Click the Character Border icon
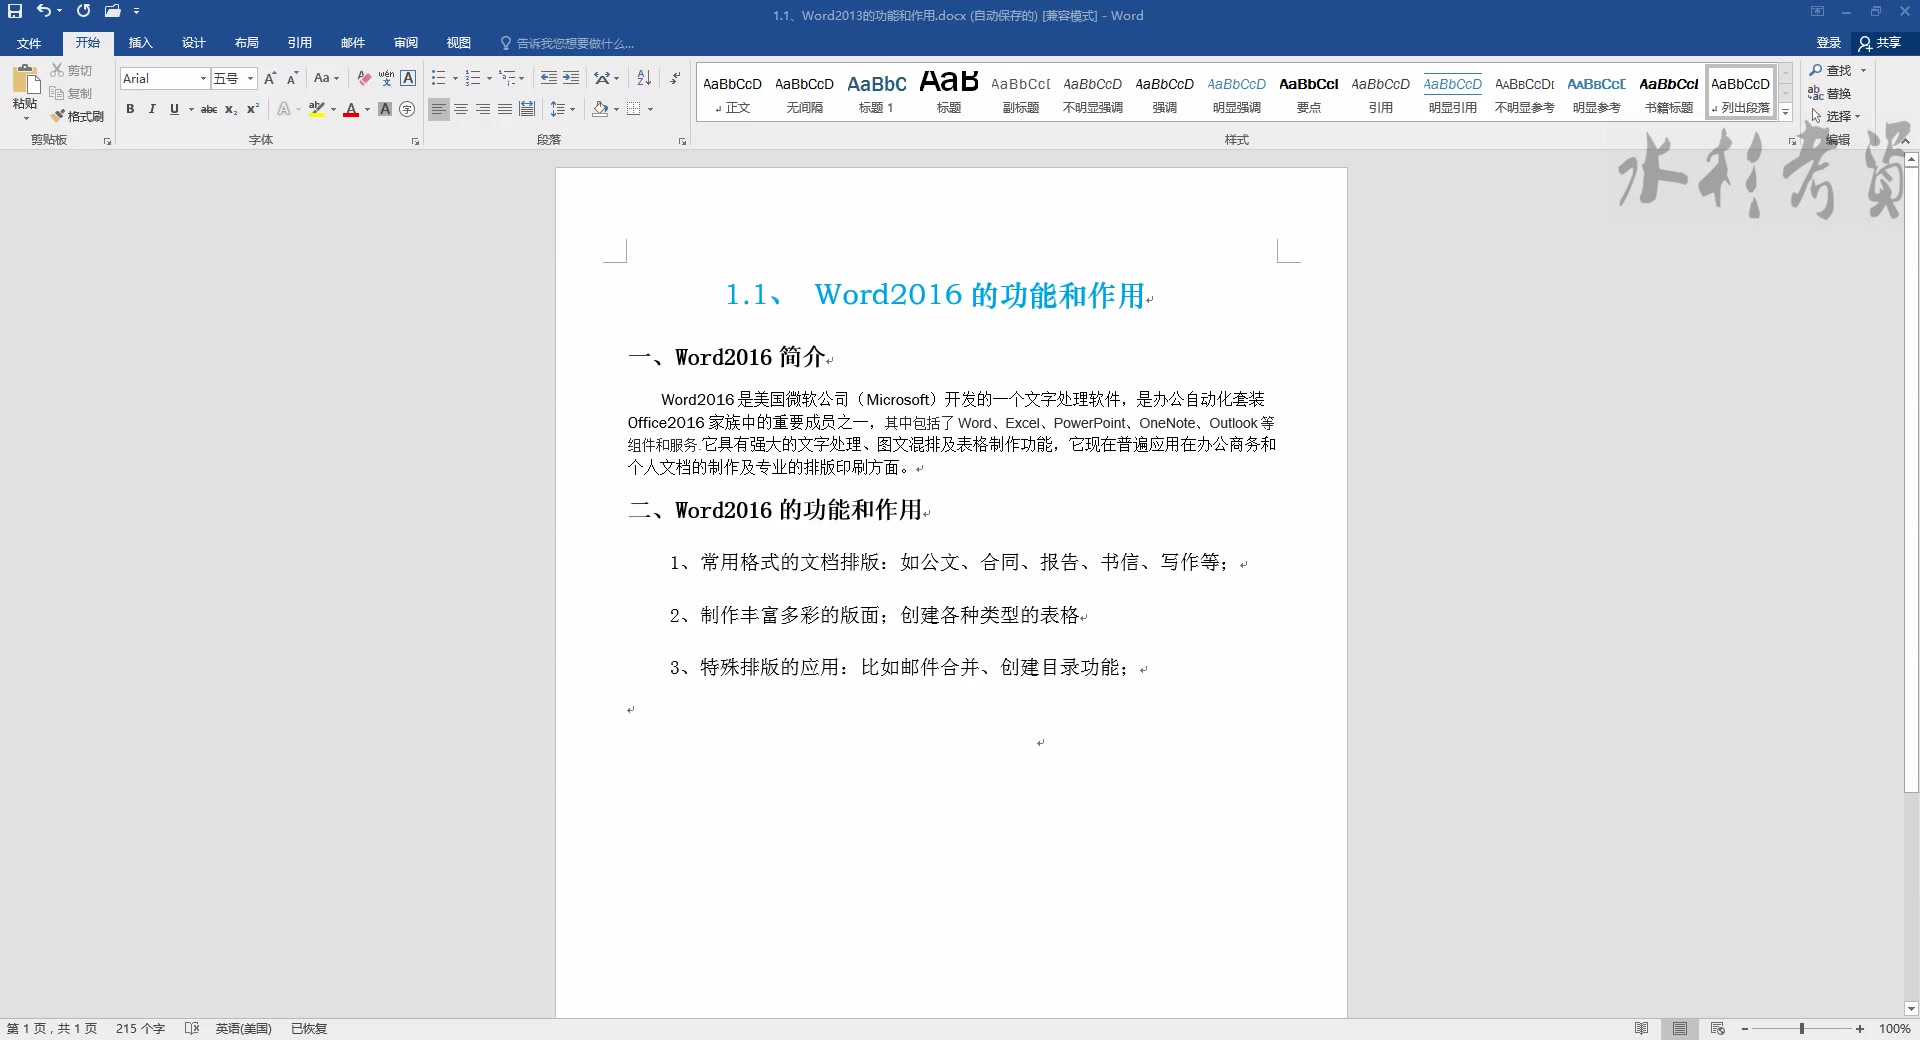The image size is (1920, 1040). [408, 78]
